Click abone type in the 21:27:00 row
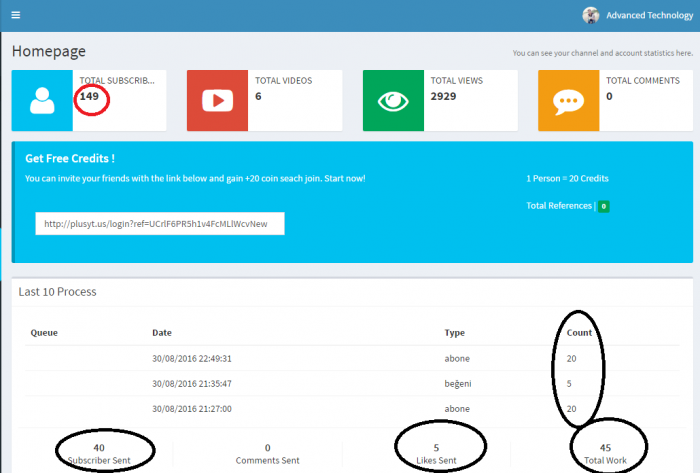The image size is (700, 473). (457, 409)
